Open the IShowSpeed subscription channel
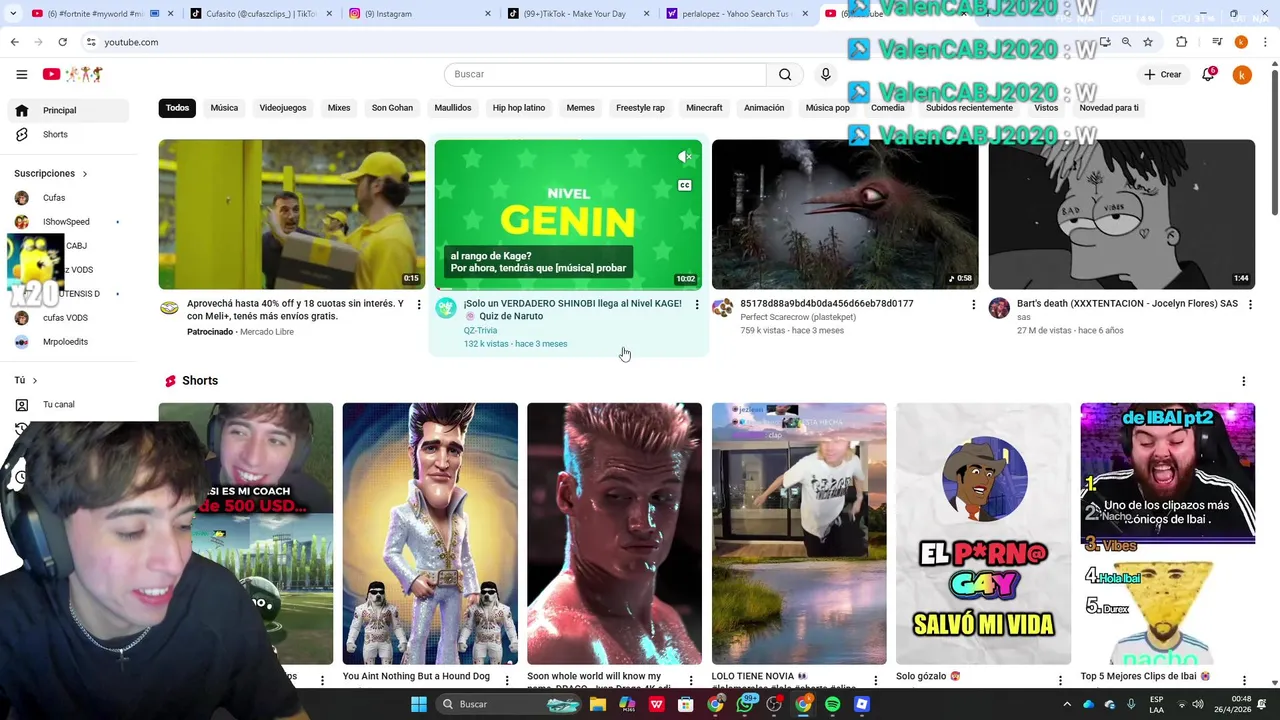The width and height of the screenshot is (1280, 720). tap(68, 222)
